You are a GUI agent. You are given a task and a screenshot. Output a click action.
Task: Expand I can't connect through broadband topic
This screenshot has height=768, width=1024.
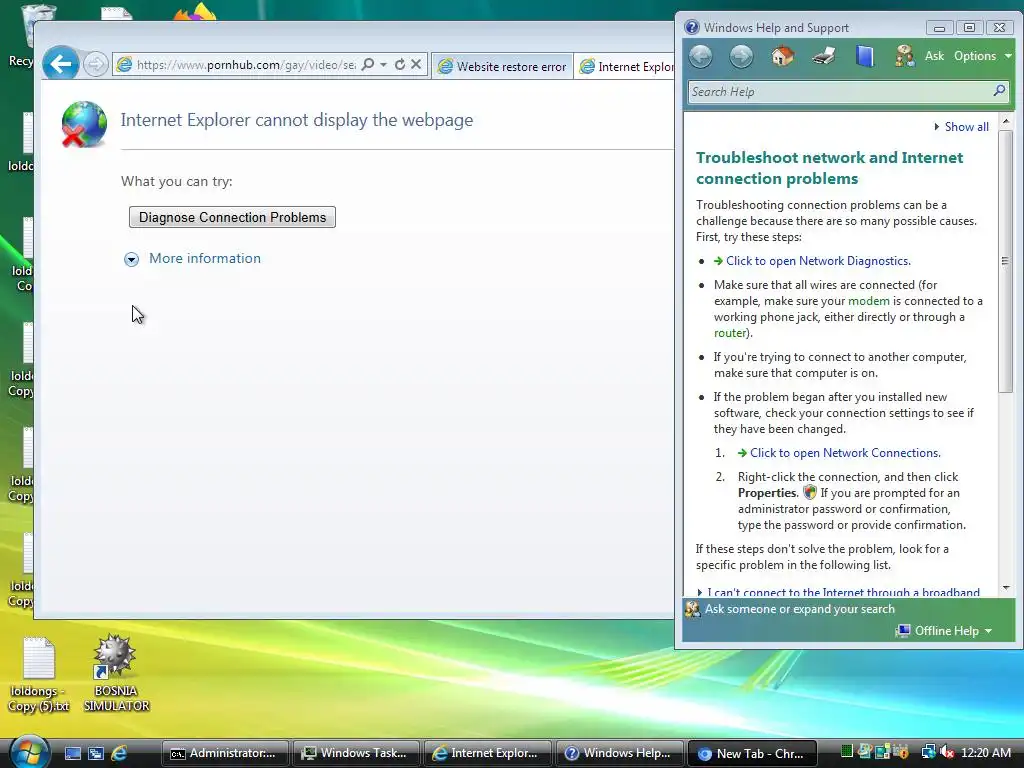pyautogui.click(x=842, y=592)
